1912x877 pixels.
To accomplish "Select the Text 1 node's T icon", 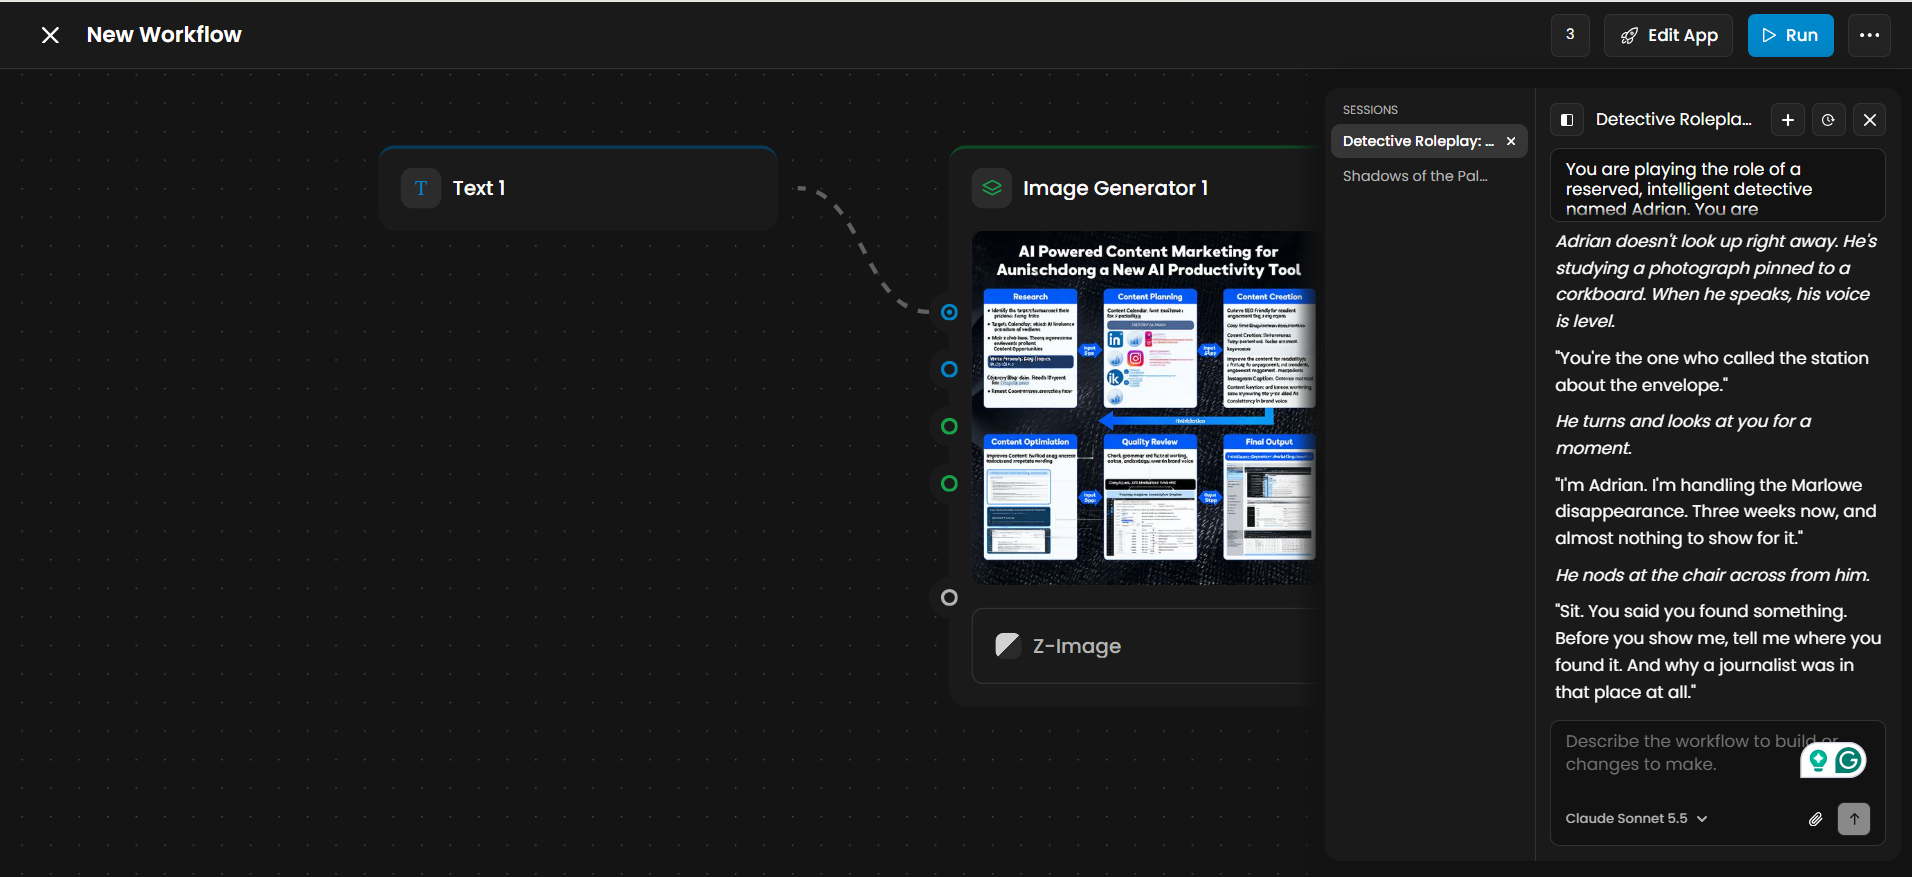I will coord(421,188).
